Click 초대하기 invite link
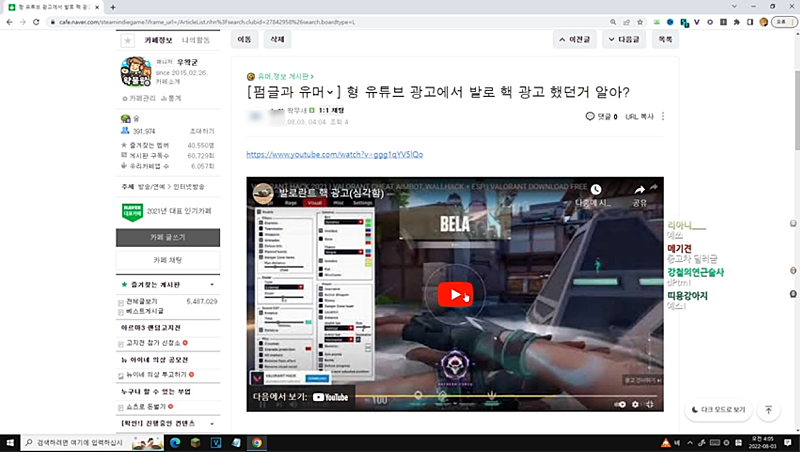 click(x=202, y=131)
